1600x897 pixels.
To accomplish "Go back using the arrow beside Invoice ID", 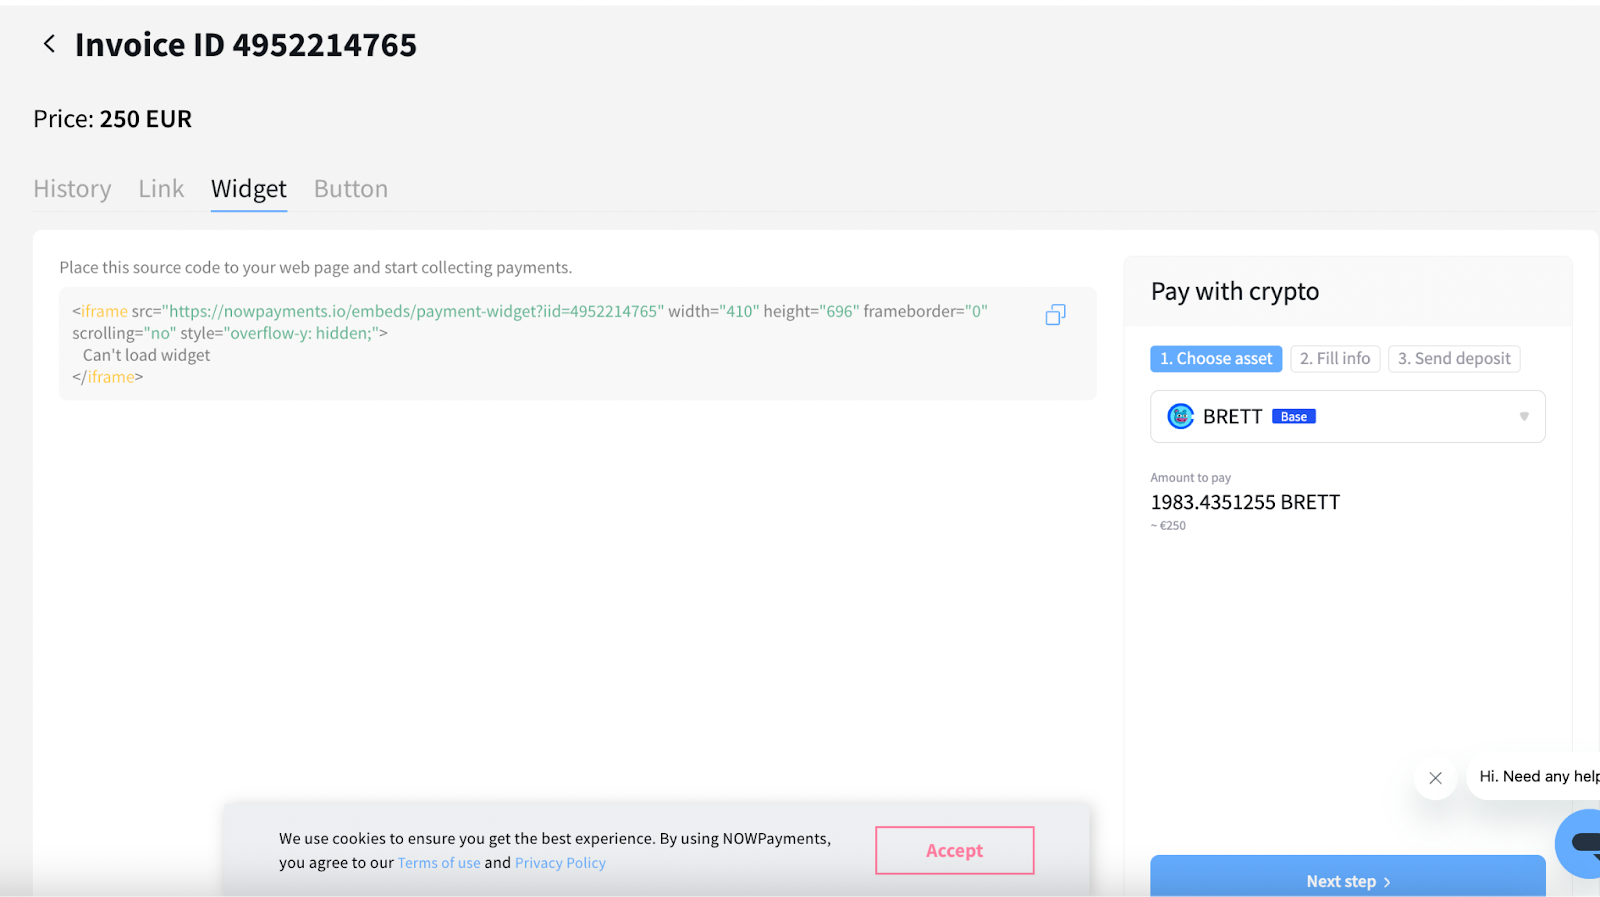I will [48, 44].
